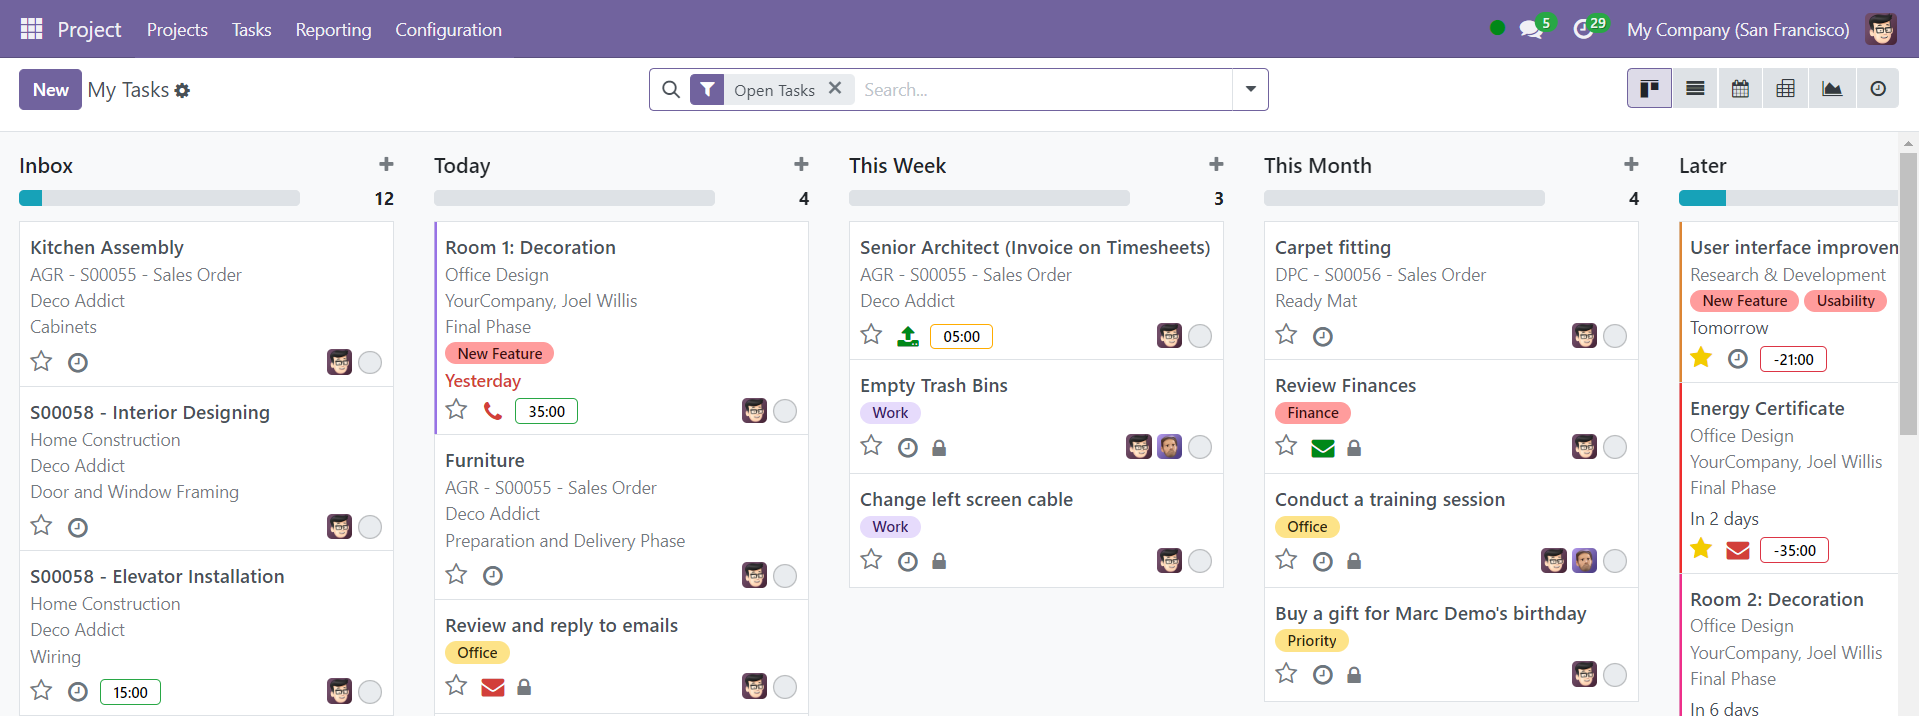
Task: Open the graph view icon
Action: pyautogui.click(x=1832, y=89)
